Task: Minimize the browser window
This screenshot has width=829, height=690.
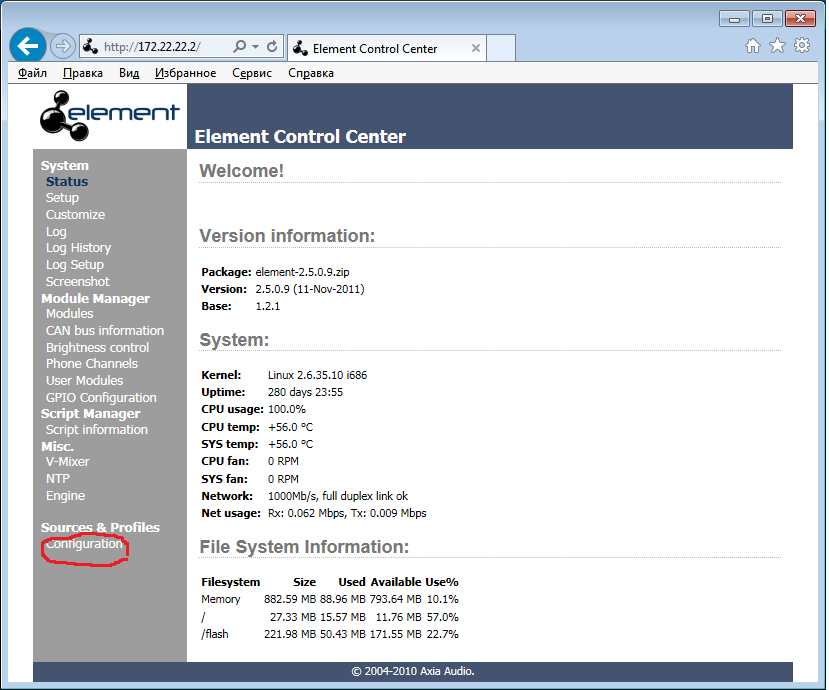Action: (734, 19)
